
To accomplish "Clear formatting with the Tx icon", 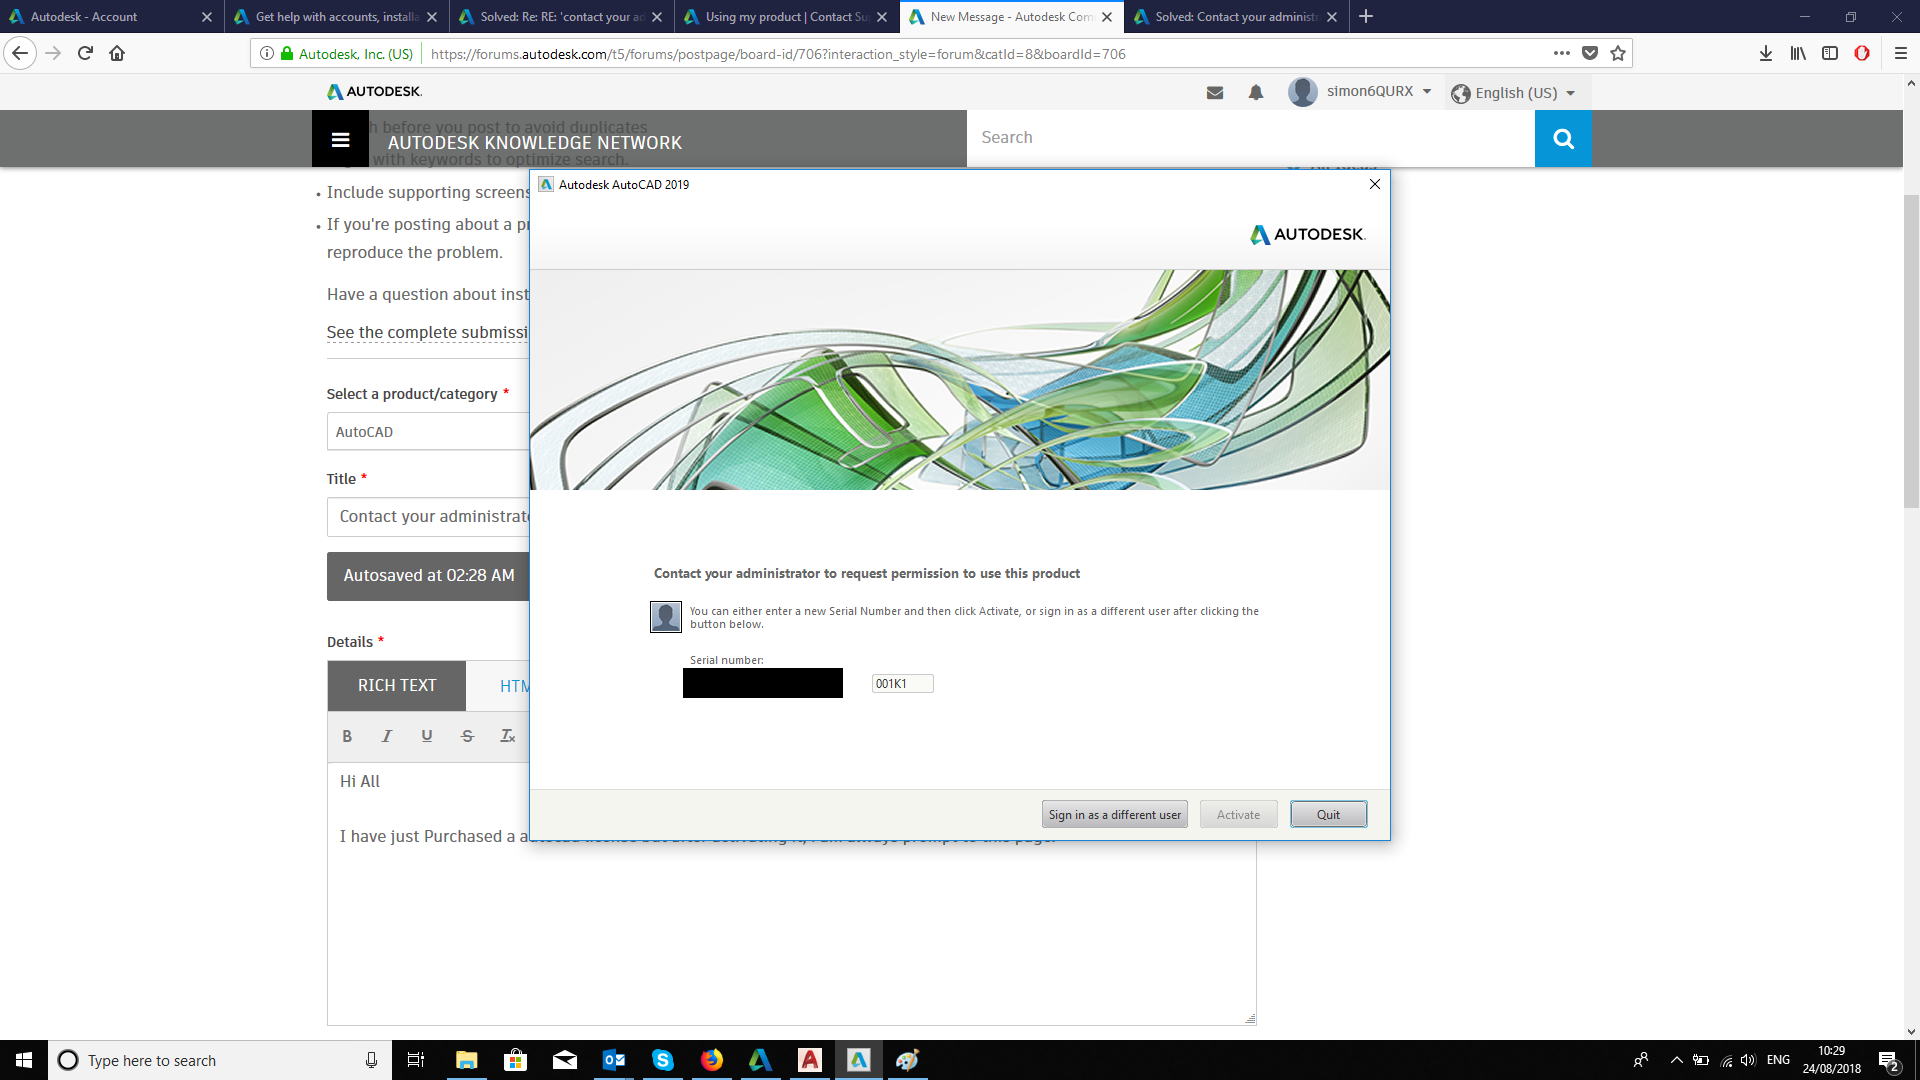I will coord(507,736).
